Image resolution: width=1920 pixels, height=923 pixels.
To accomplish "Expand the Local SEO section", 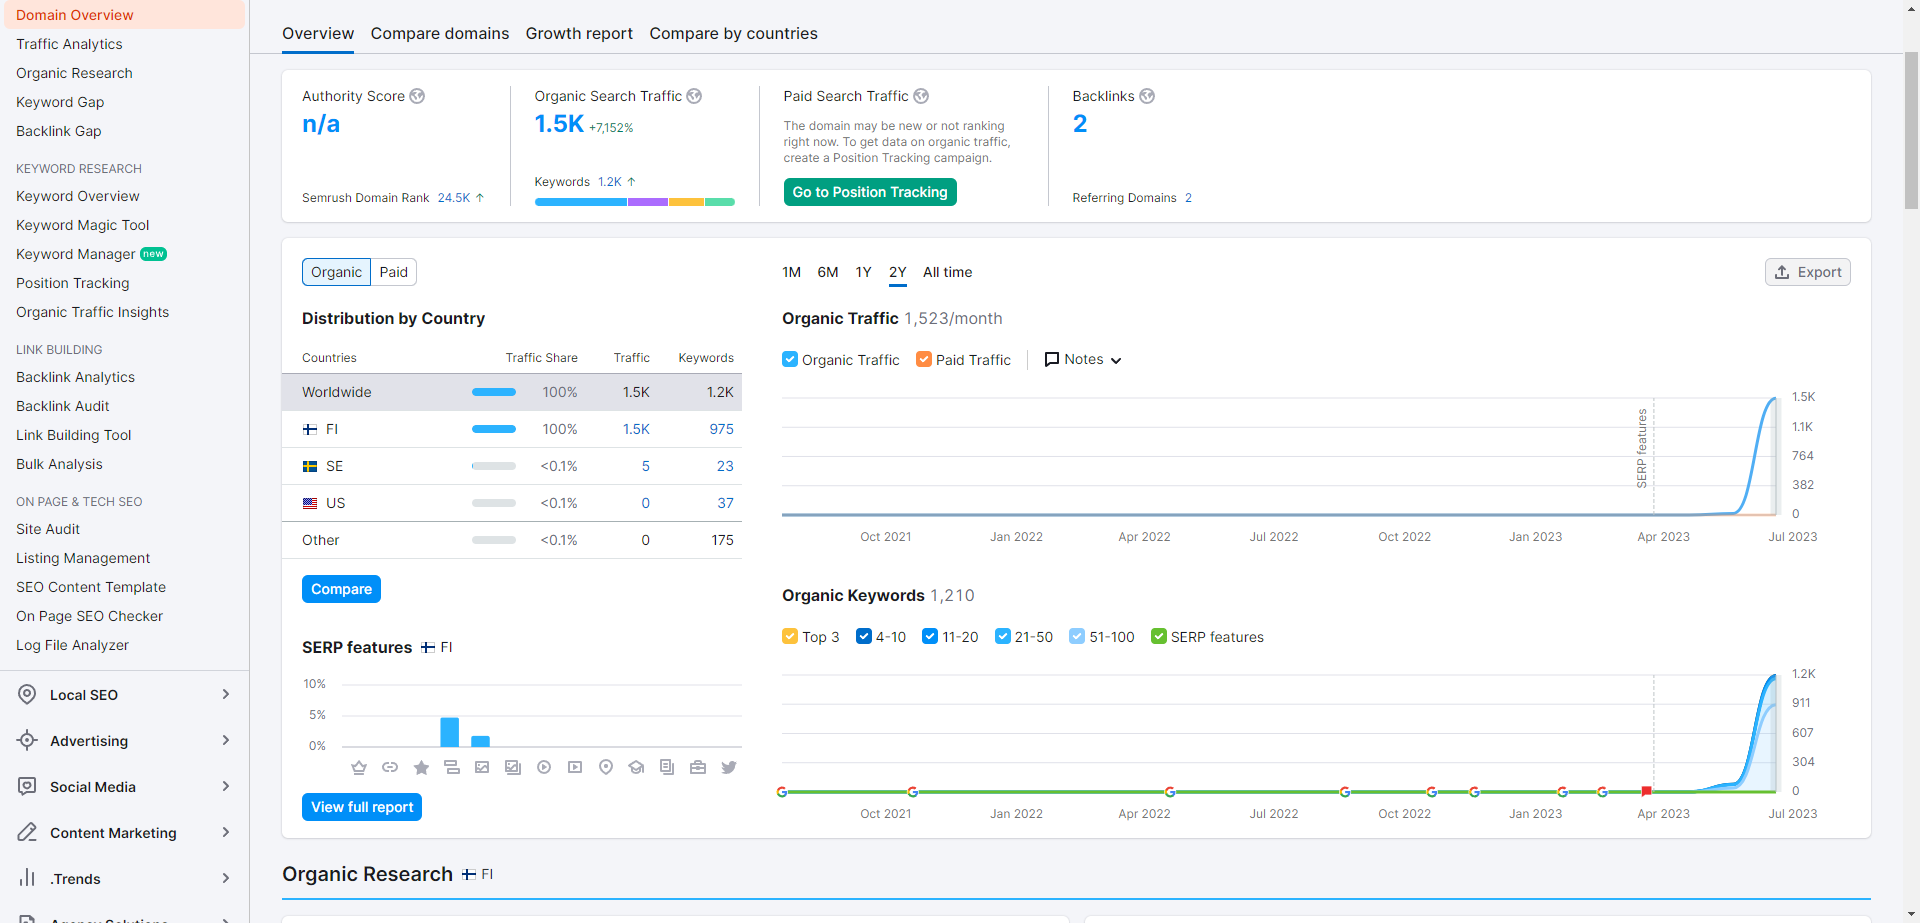I will click(x=124, y=695).
